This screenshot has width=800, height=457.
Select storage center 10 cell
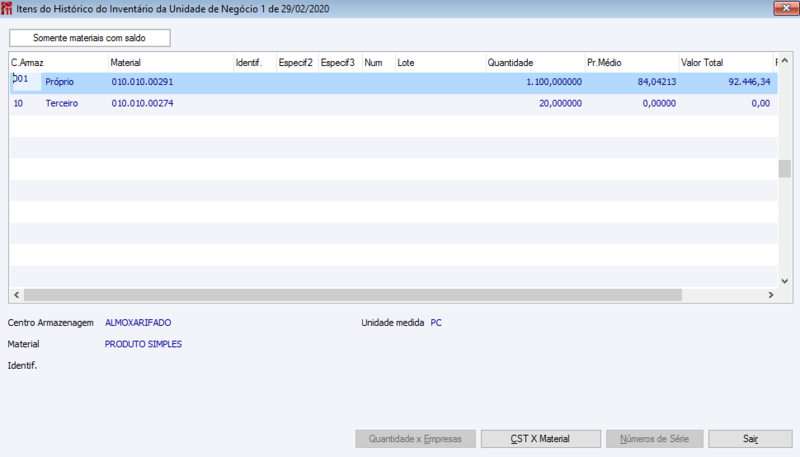pos(18,103)
